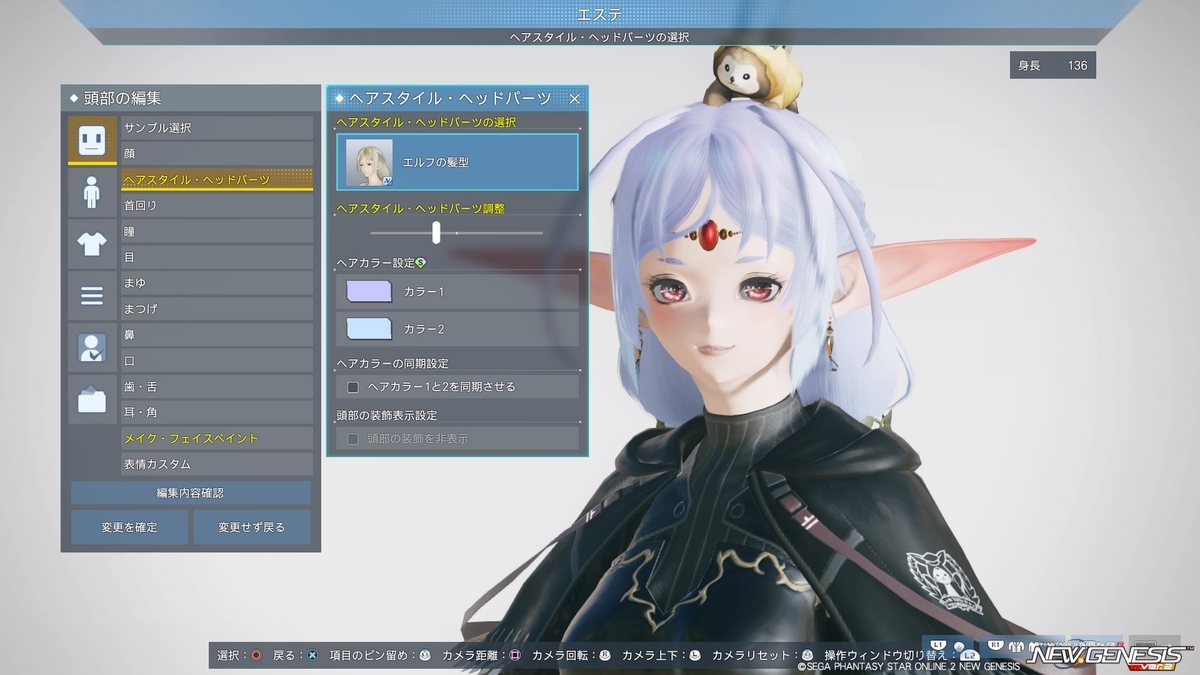Open the clothing T-shirt icon category
The width and height of the screenshot is (1200, 675).
(92, 244)
